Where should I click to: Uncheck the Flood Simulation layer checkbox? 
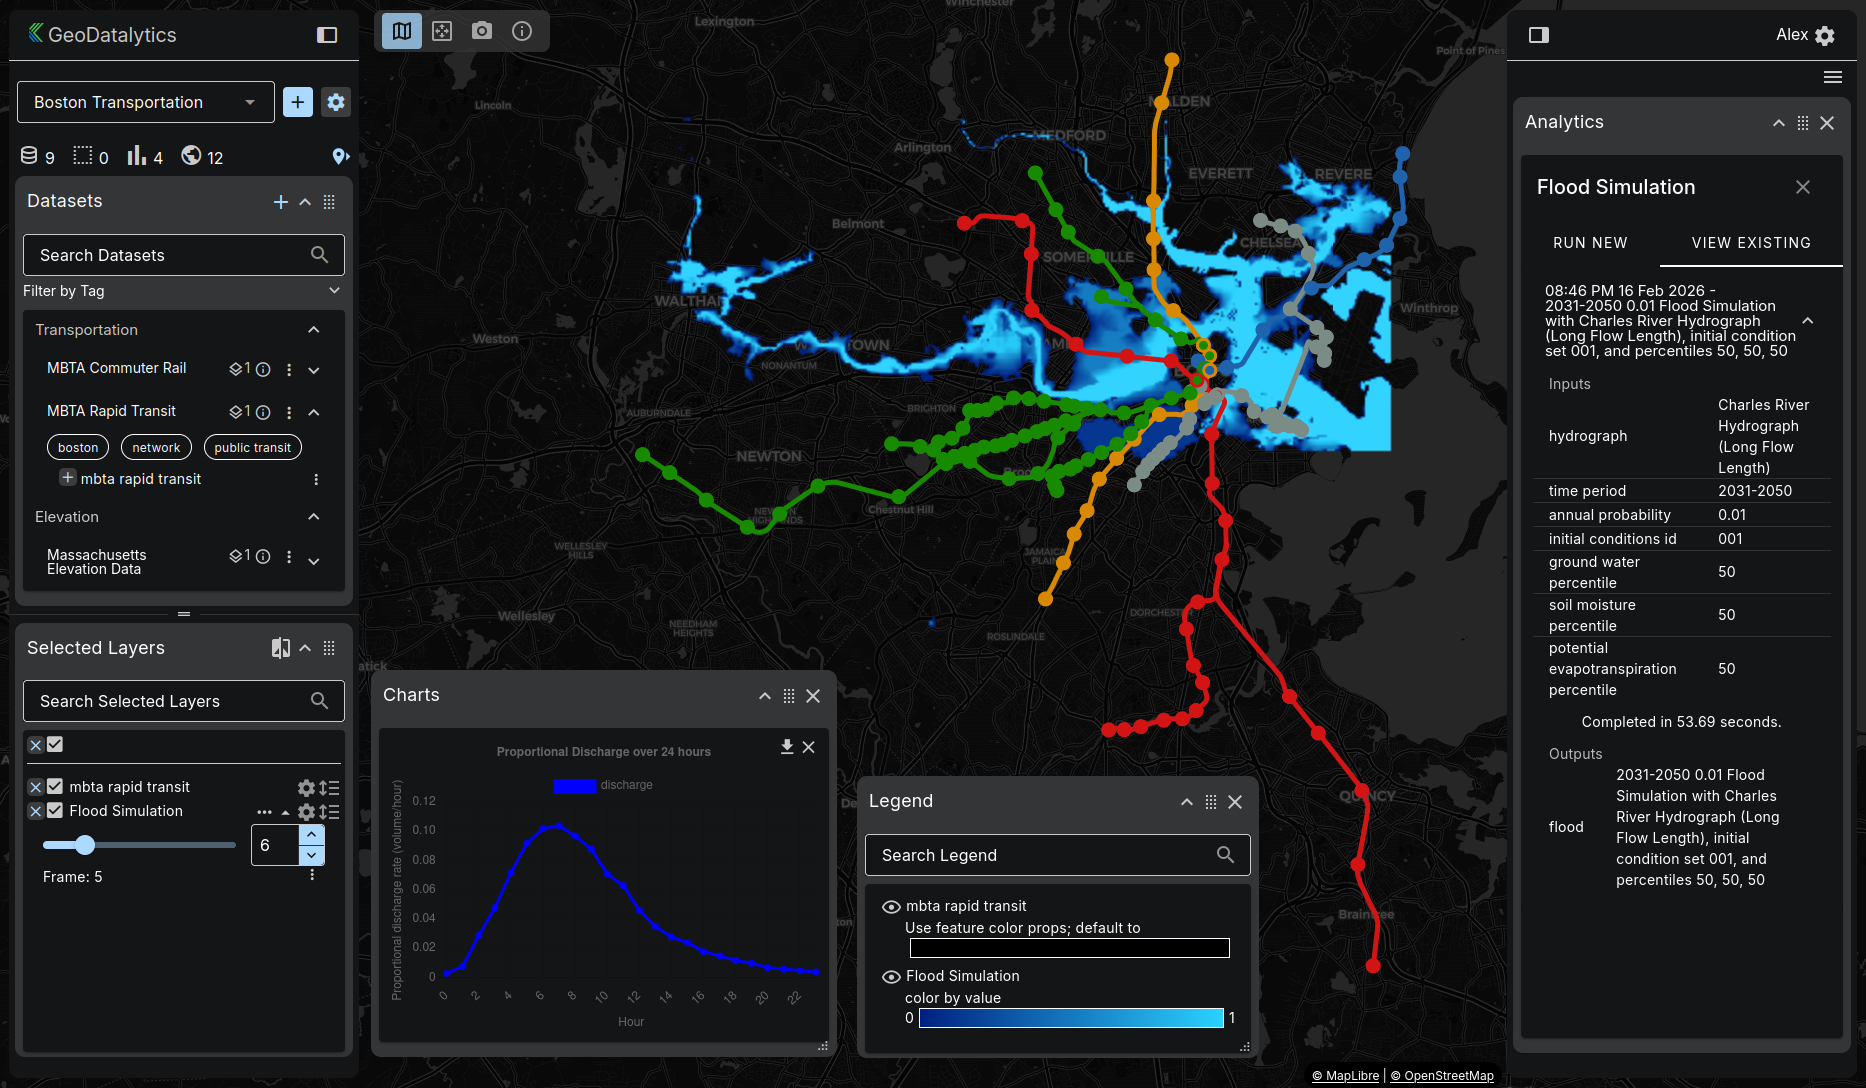[55, 811]
